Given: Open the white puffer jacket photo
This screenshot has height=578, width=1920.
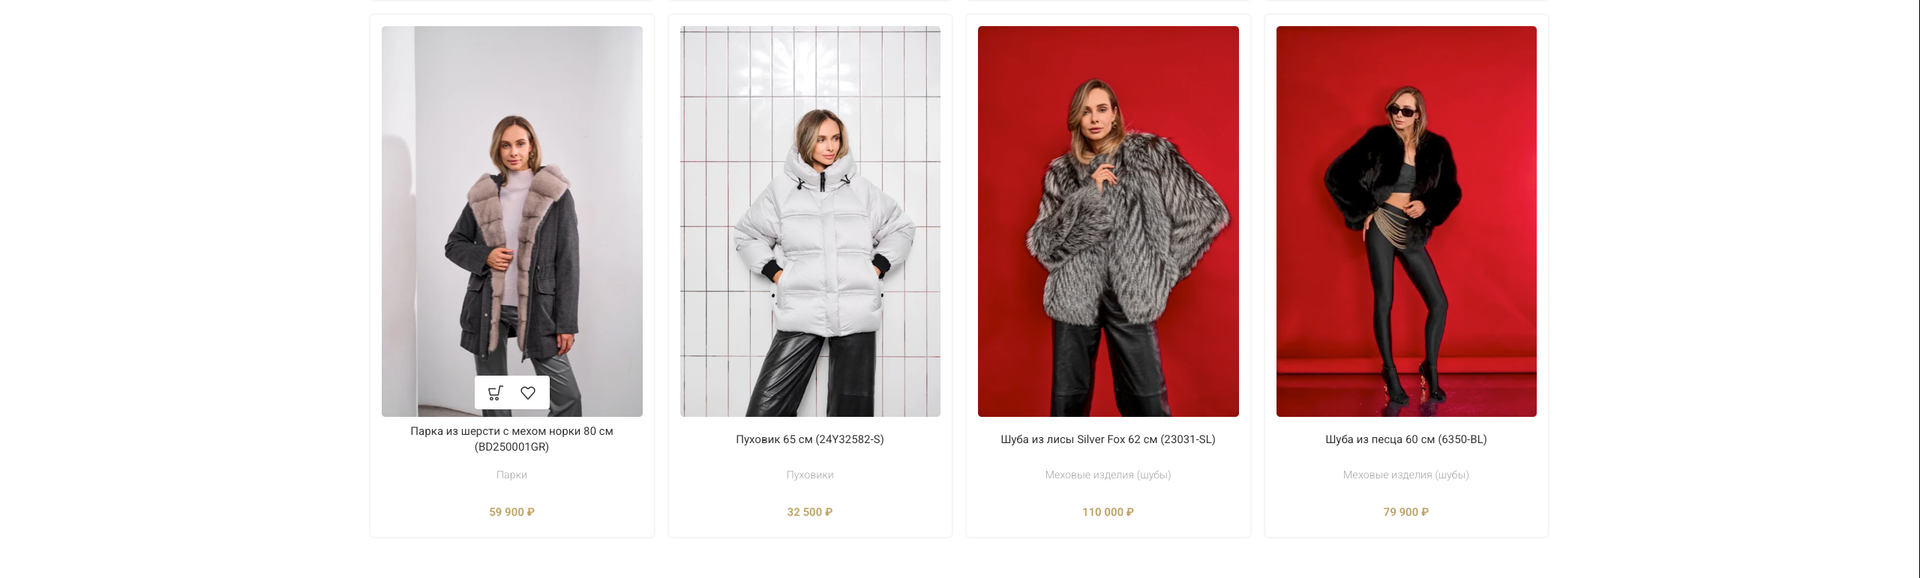Looking at the screenshot, I should click(810, 221).
